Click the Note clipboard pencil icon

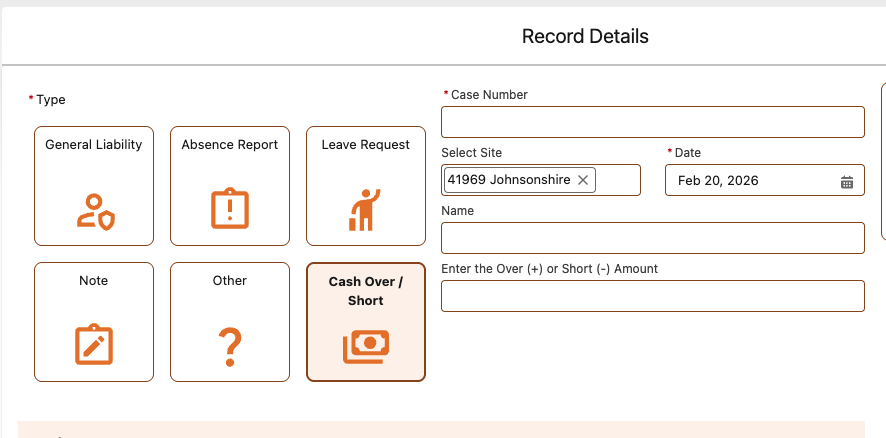tap(94, 345)
